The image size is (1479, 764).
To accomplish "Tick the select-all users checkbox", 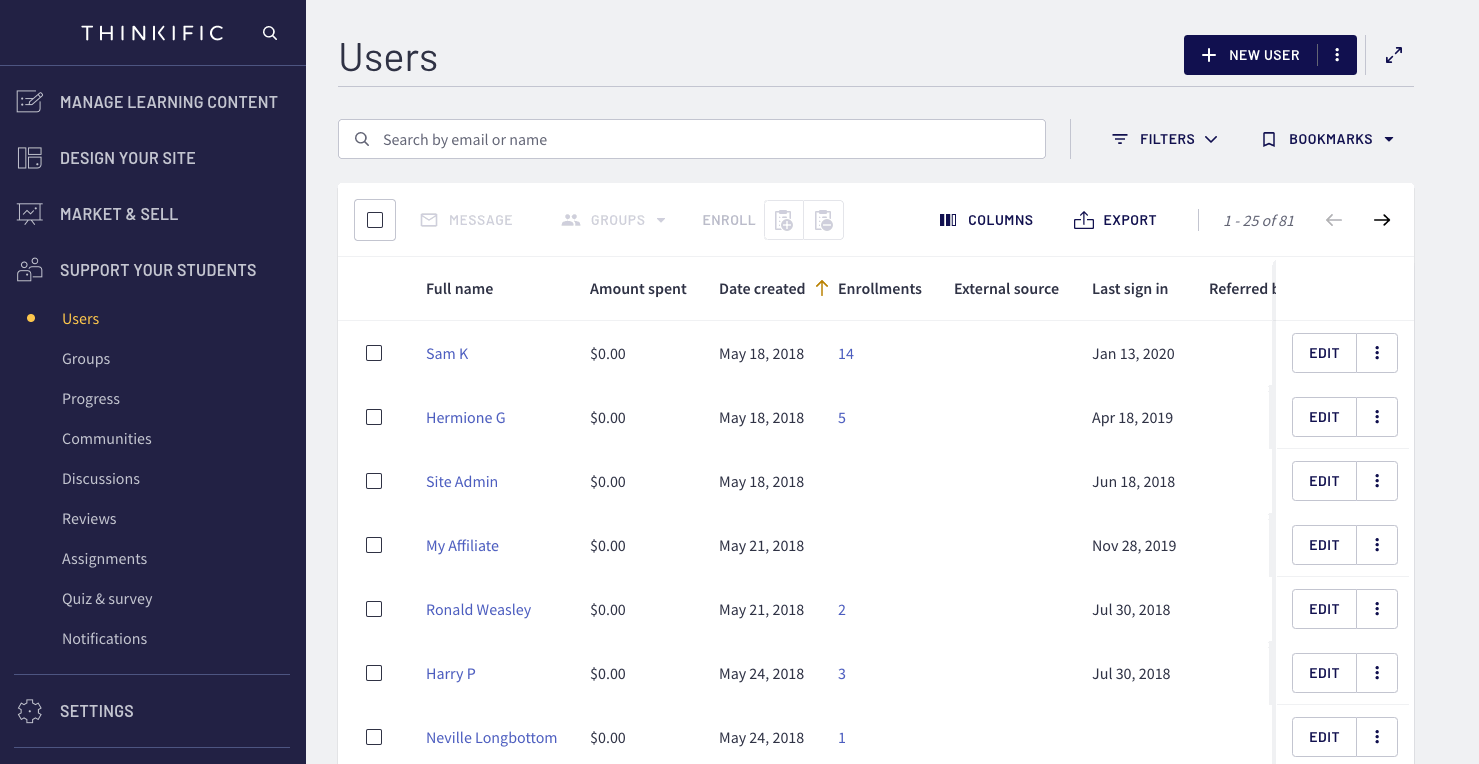I will 375,220.
